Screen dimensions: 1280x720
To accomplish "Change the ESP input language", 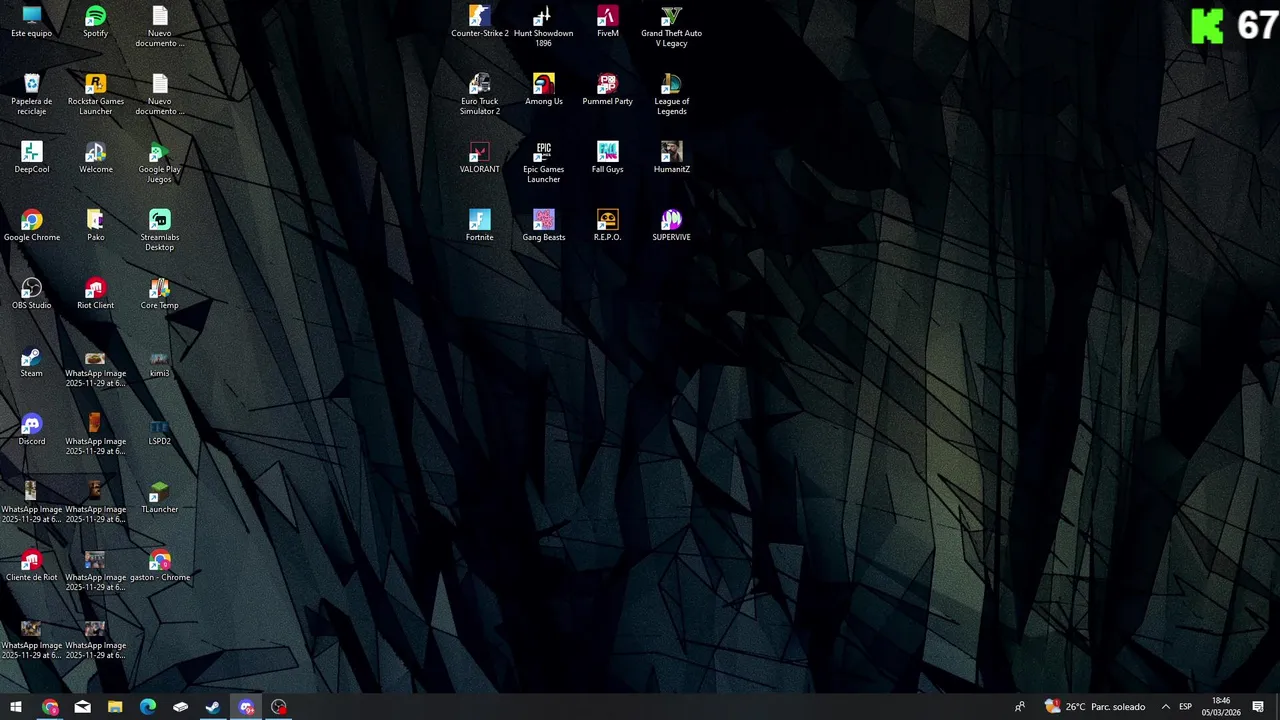I will 1185,707.
